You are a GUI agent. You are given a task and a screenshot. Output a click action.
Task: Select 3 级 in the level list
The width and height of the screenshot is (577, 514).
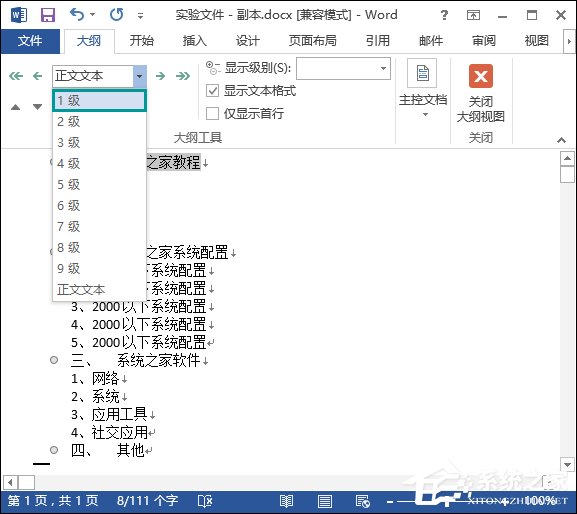point(99,142)
